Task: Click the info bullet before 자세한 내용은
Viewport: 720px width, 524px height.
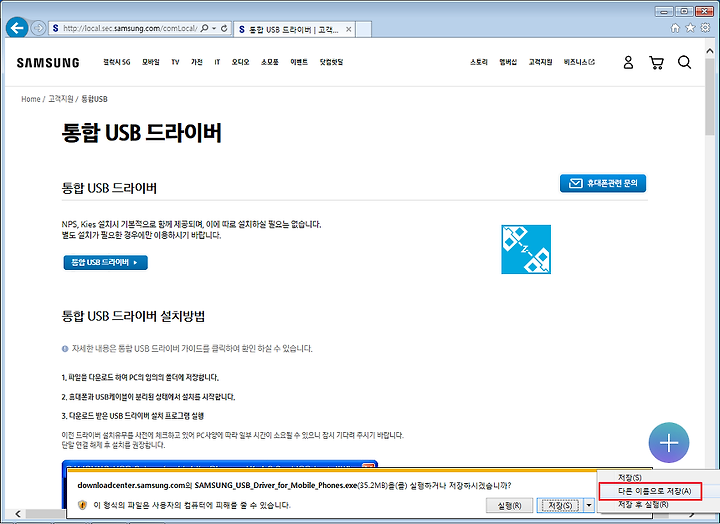Action: click(x=65, y=349)
